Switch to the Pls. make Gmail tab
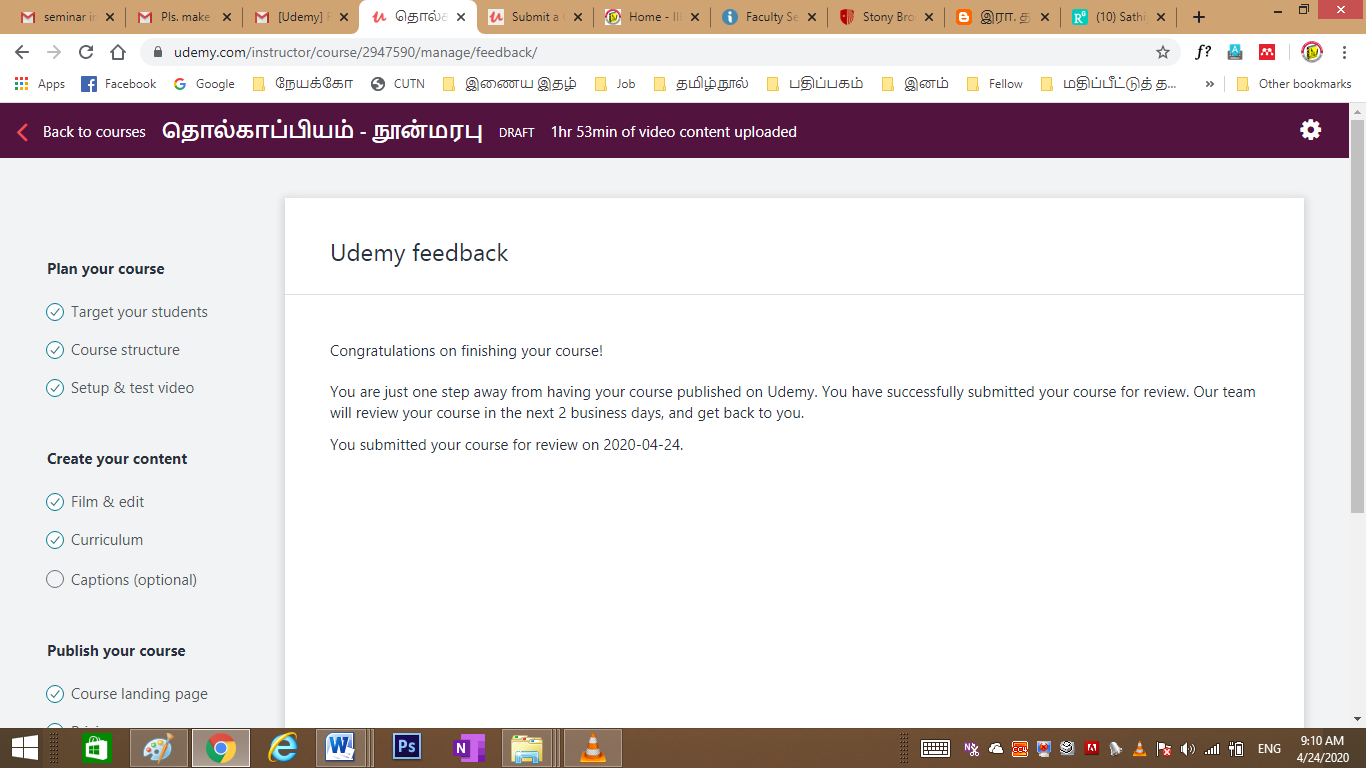Screen dimensions: 1366x768 click(x=186, y=17)
